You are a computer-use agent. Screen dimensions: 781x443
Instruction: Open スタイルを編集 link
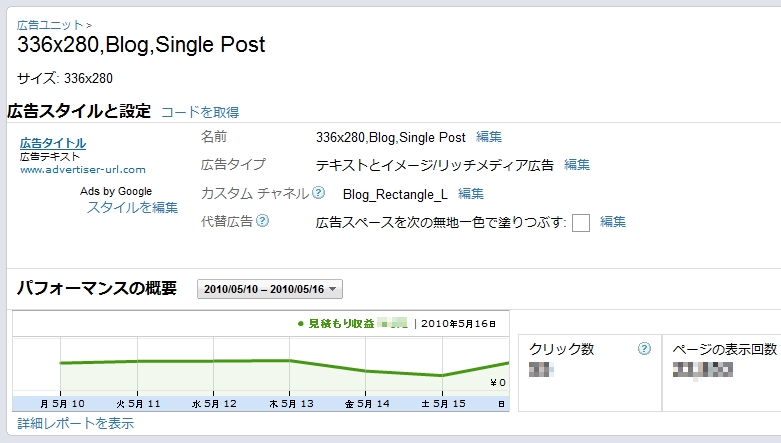132,207
